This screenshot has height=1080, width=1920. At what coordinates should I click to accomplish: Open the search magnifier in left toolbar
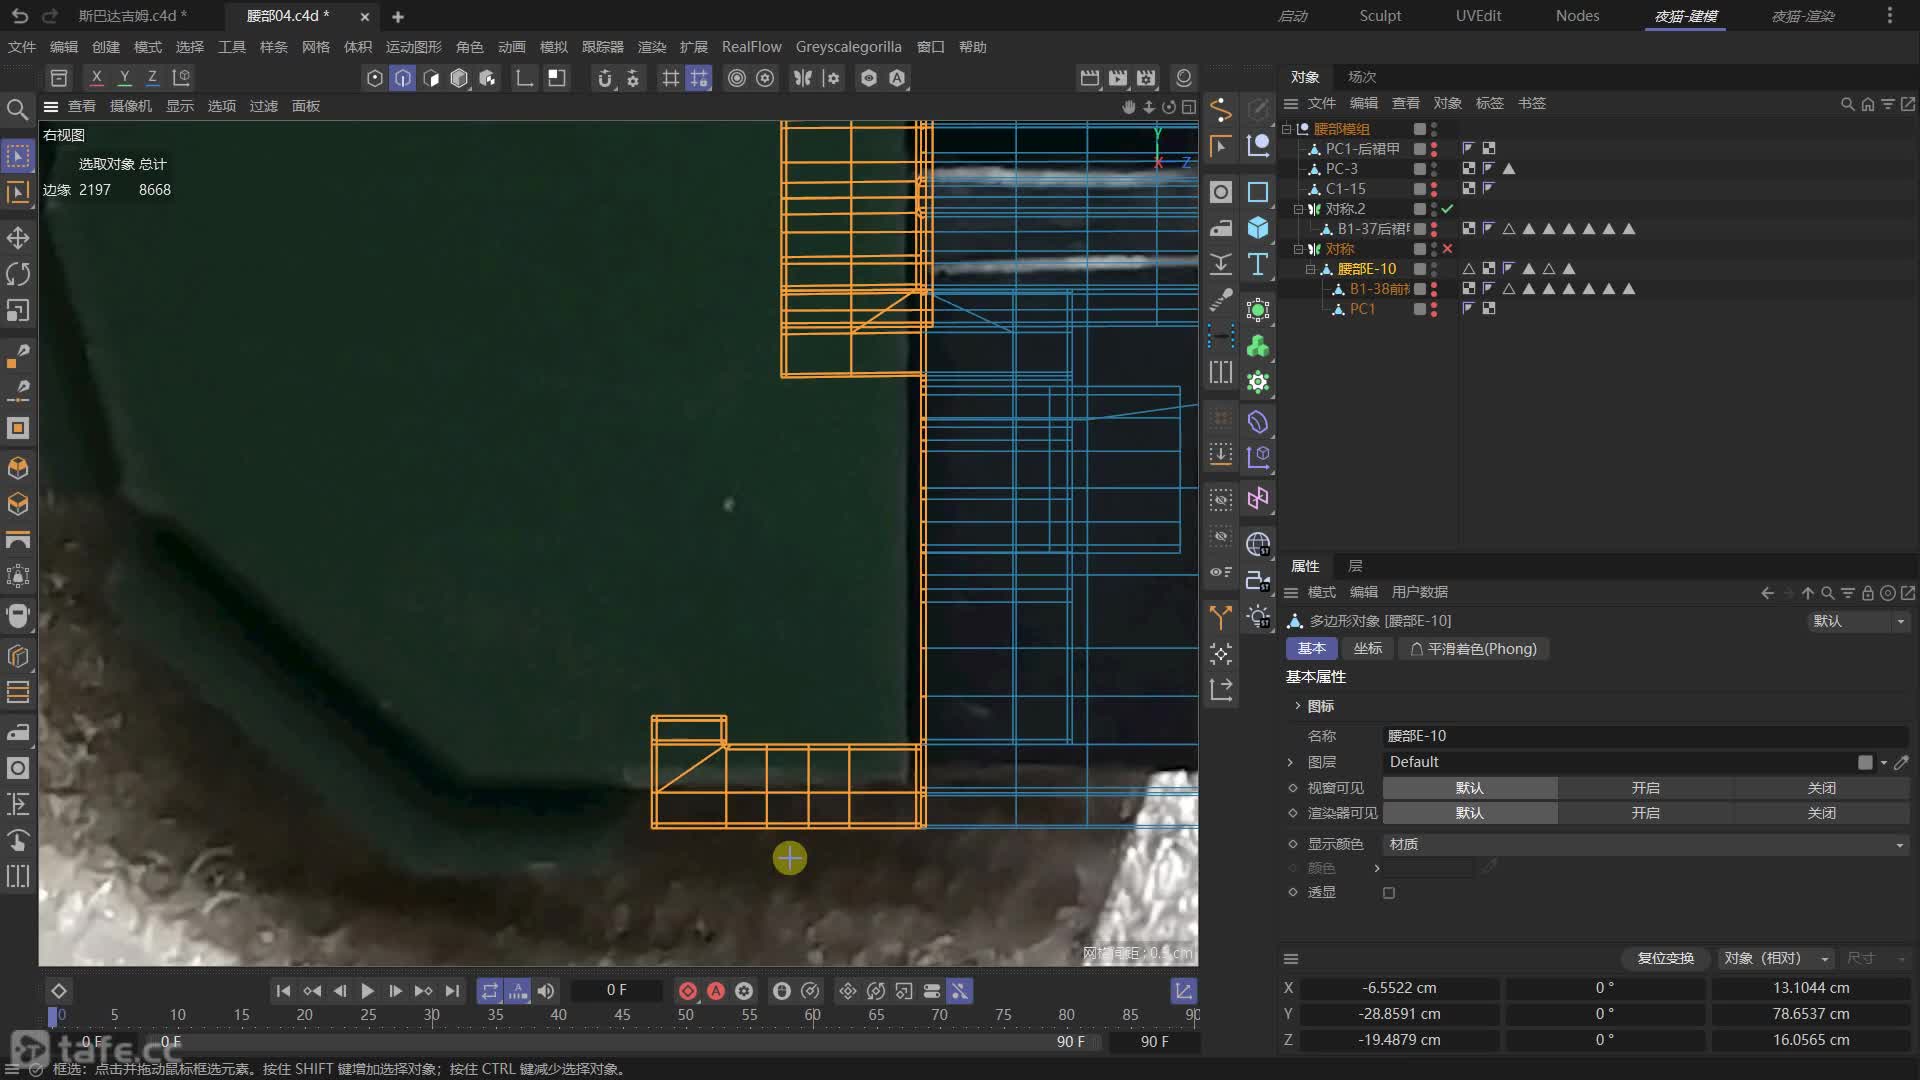18,109
